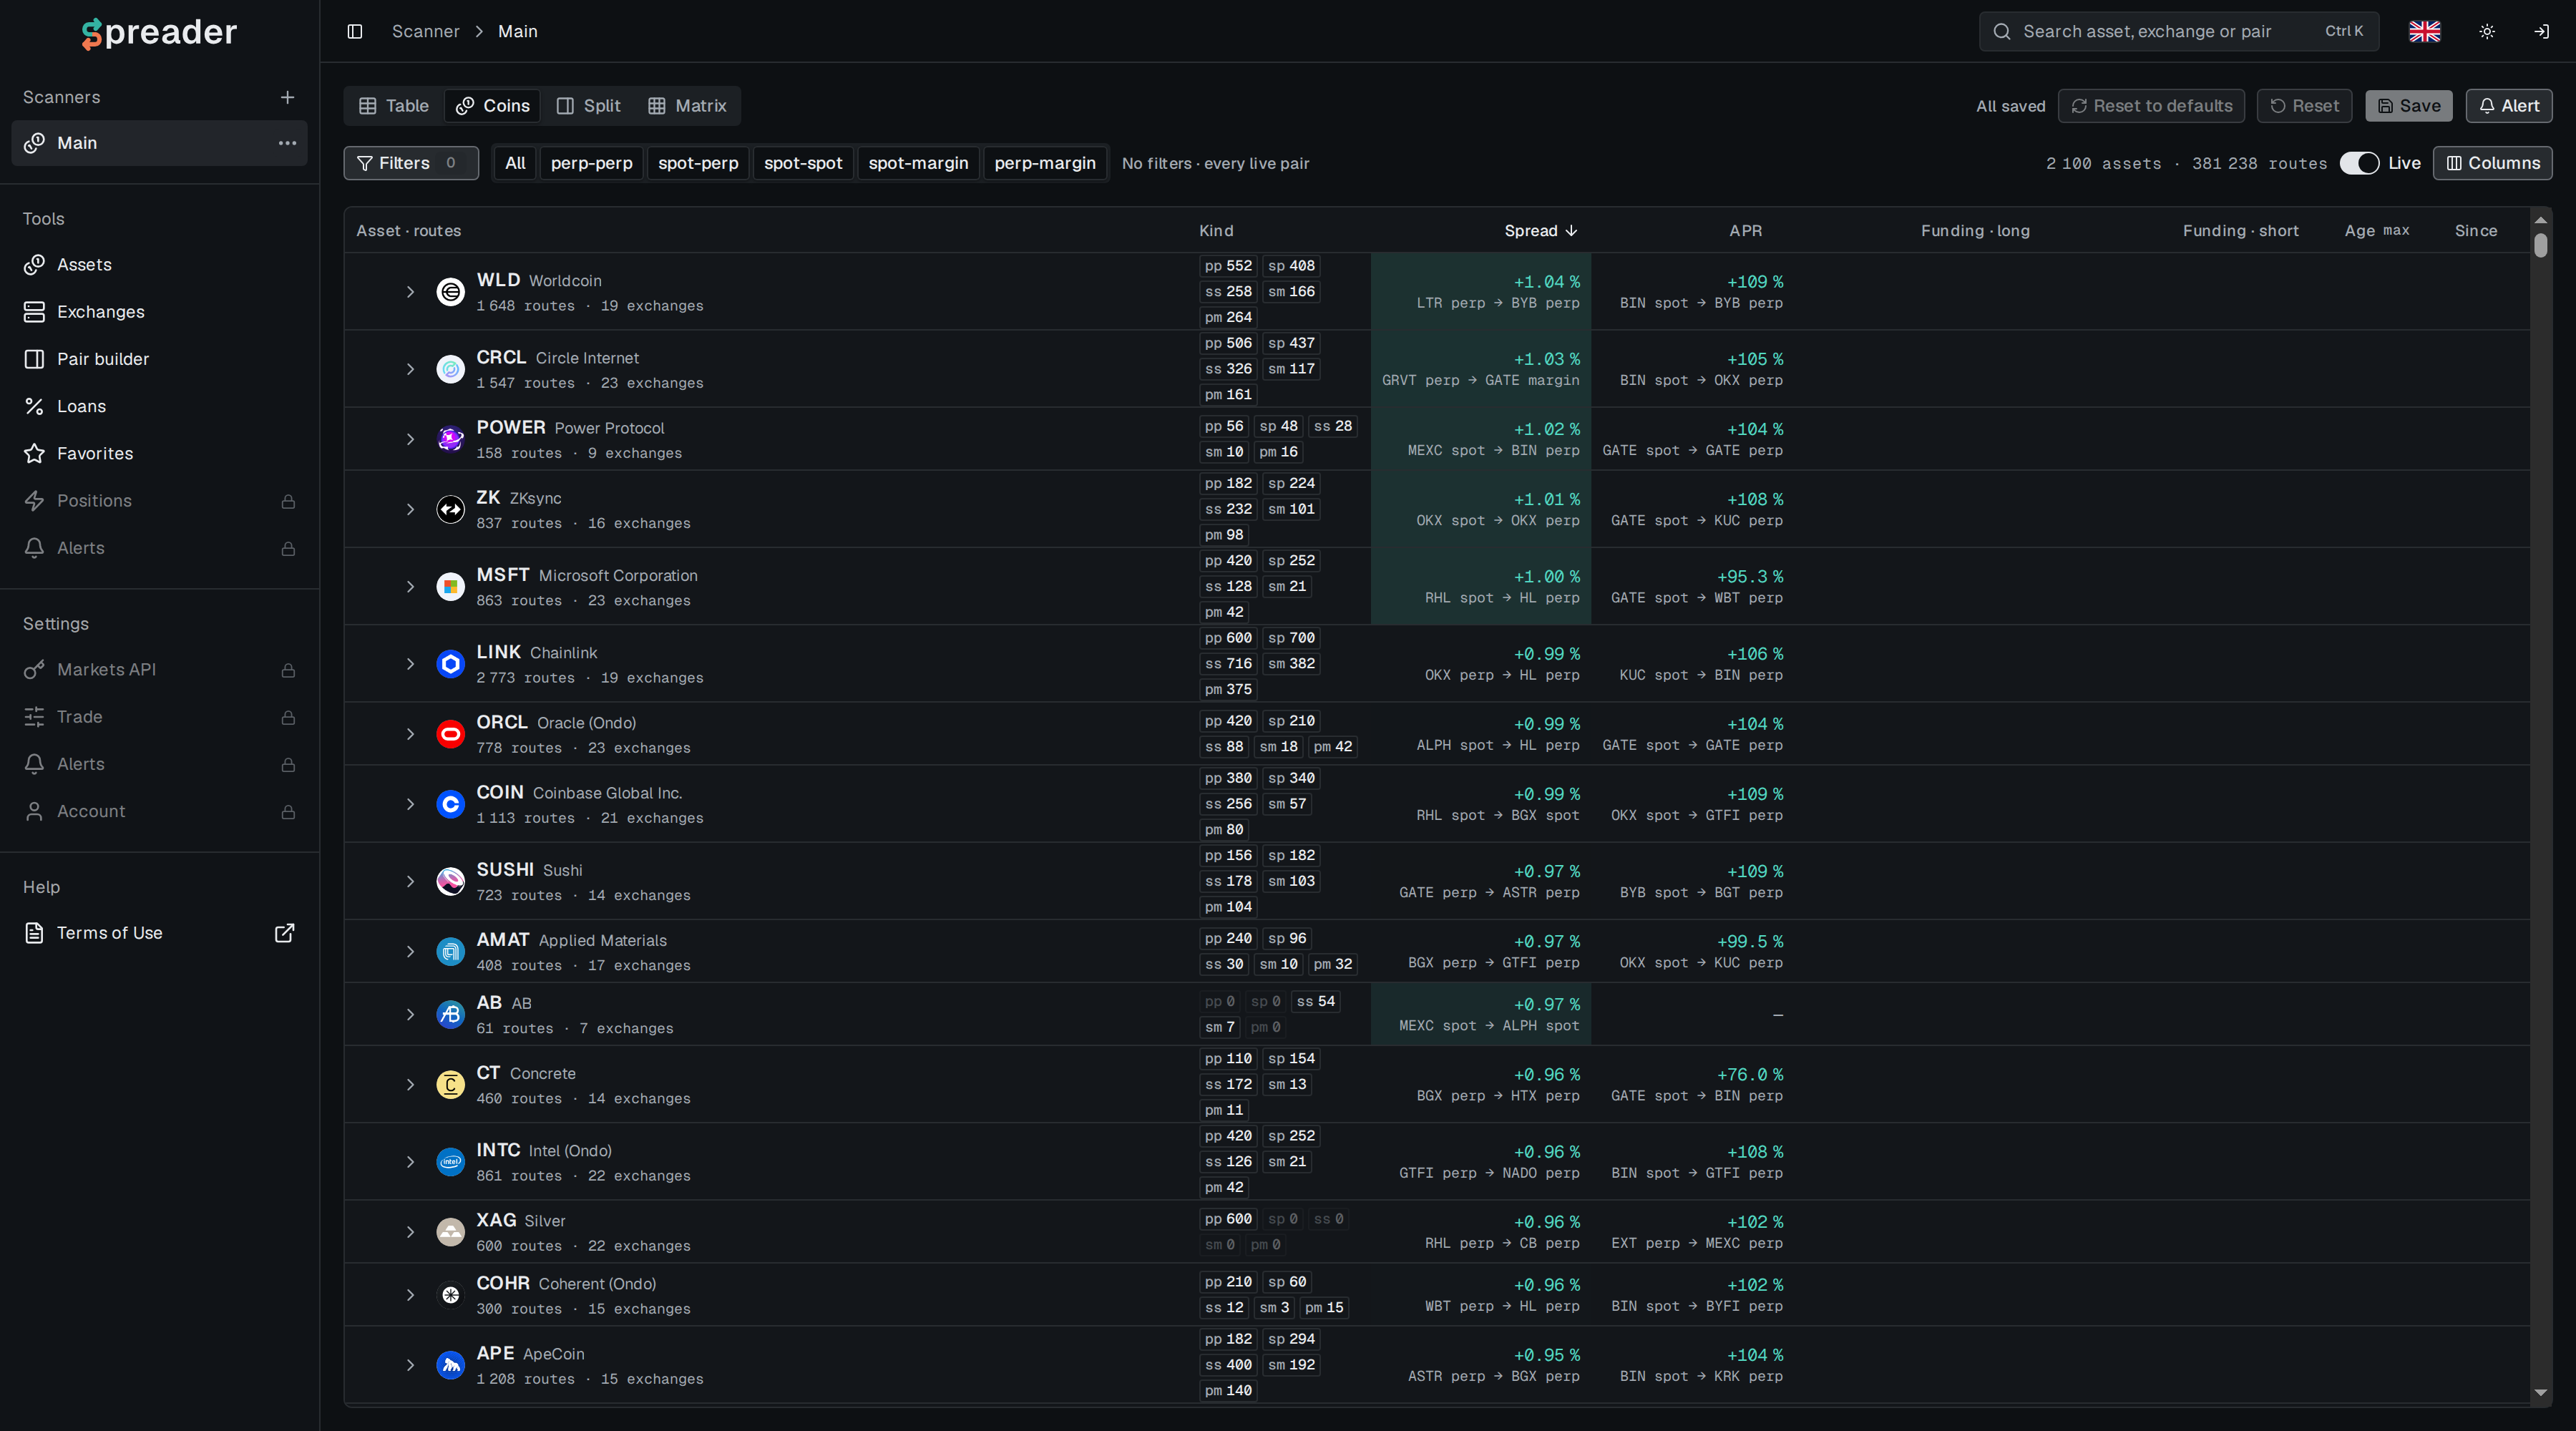Open the Exchanges page
2576x1431 pixels.
pyautogui.click(x=160, y=311)
